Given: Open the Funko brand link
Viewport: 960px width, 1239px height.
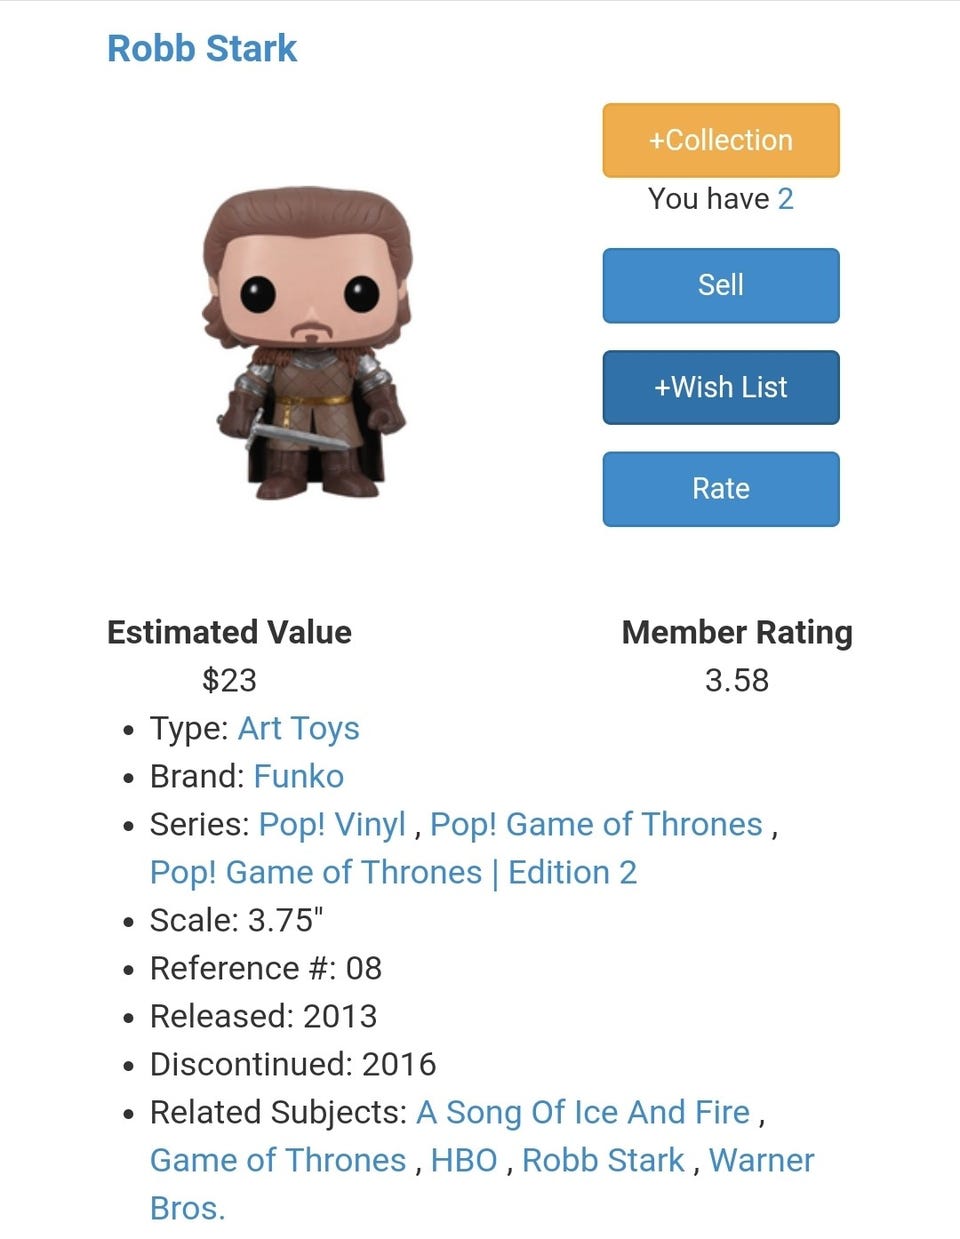Looking at the screenshot, I should tap(298, 776).
